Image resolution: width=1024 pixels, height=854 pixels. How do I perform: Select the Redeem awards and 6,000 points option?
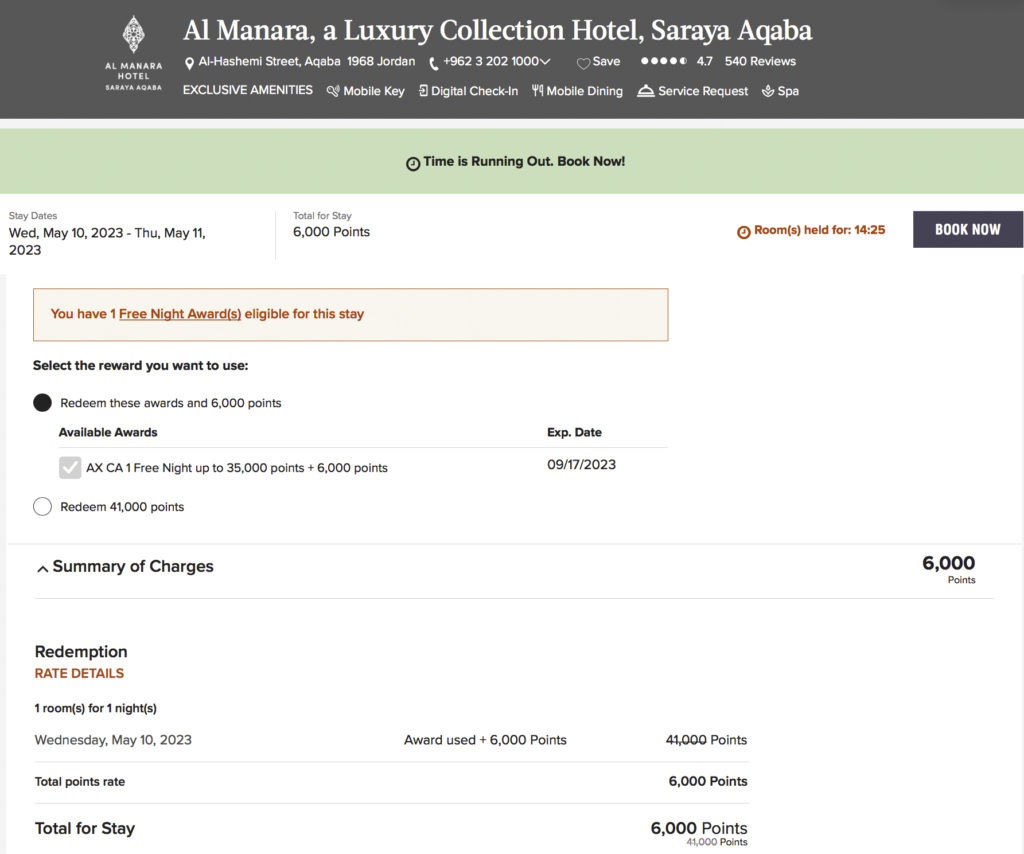(x=42, y=402)
